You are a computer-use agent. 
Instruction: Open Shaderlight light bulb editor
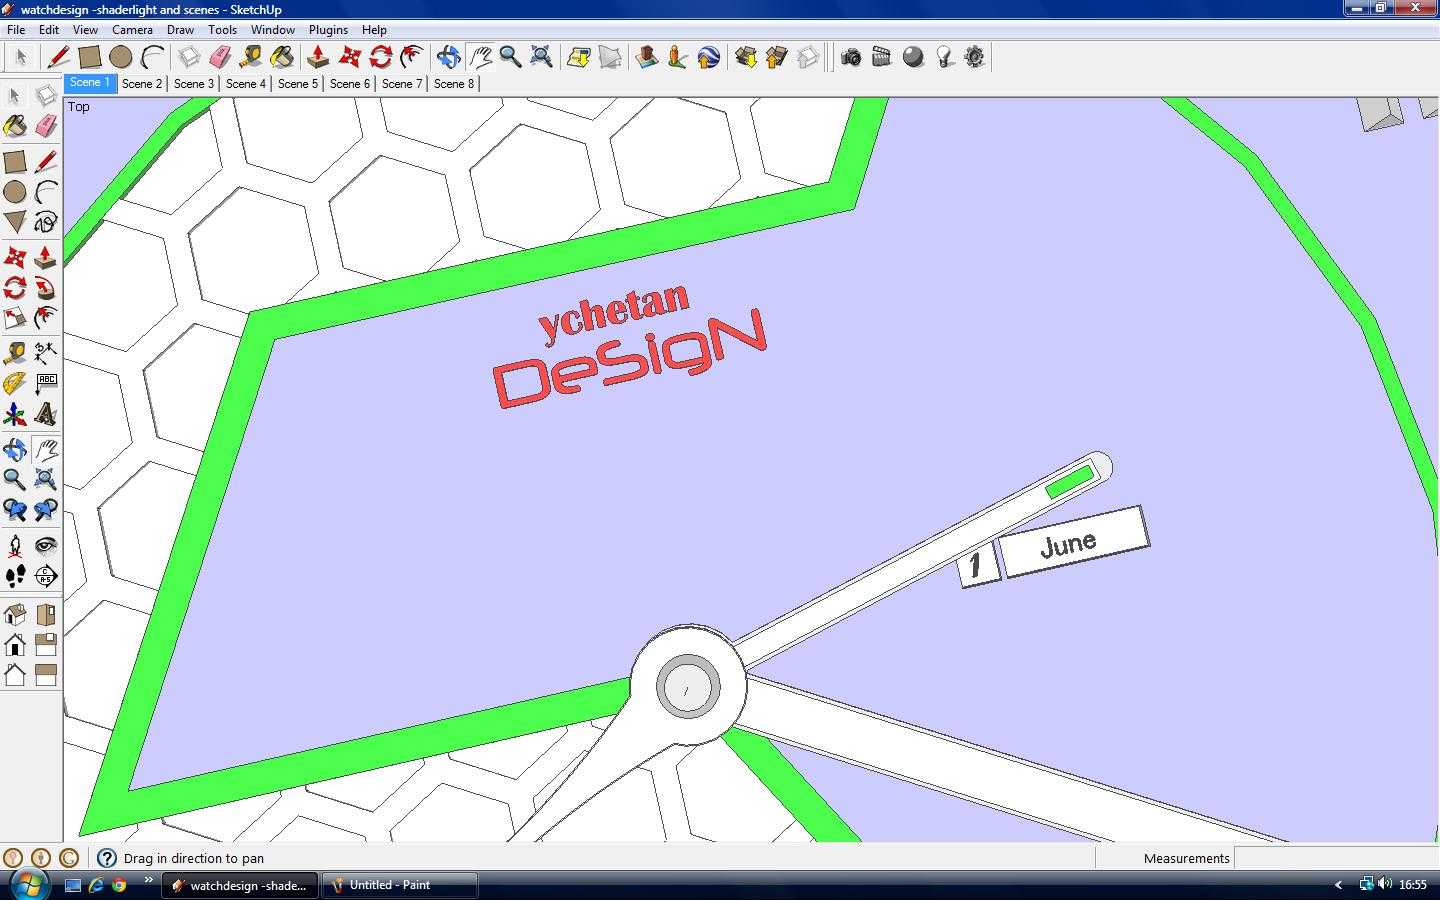[944, 57]
